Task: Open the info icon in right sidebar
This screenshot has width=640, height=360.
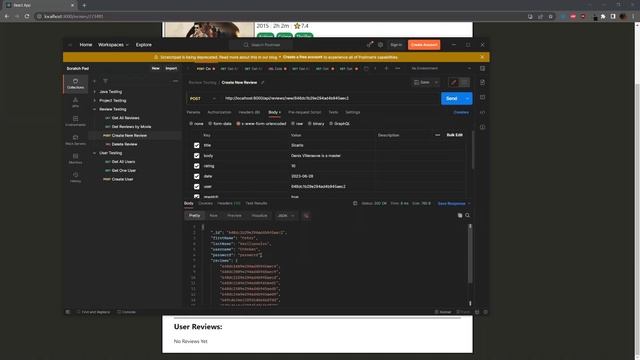Action: coord(482,127)
